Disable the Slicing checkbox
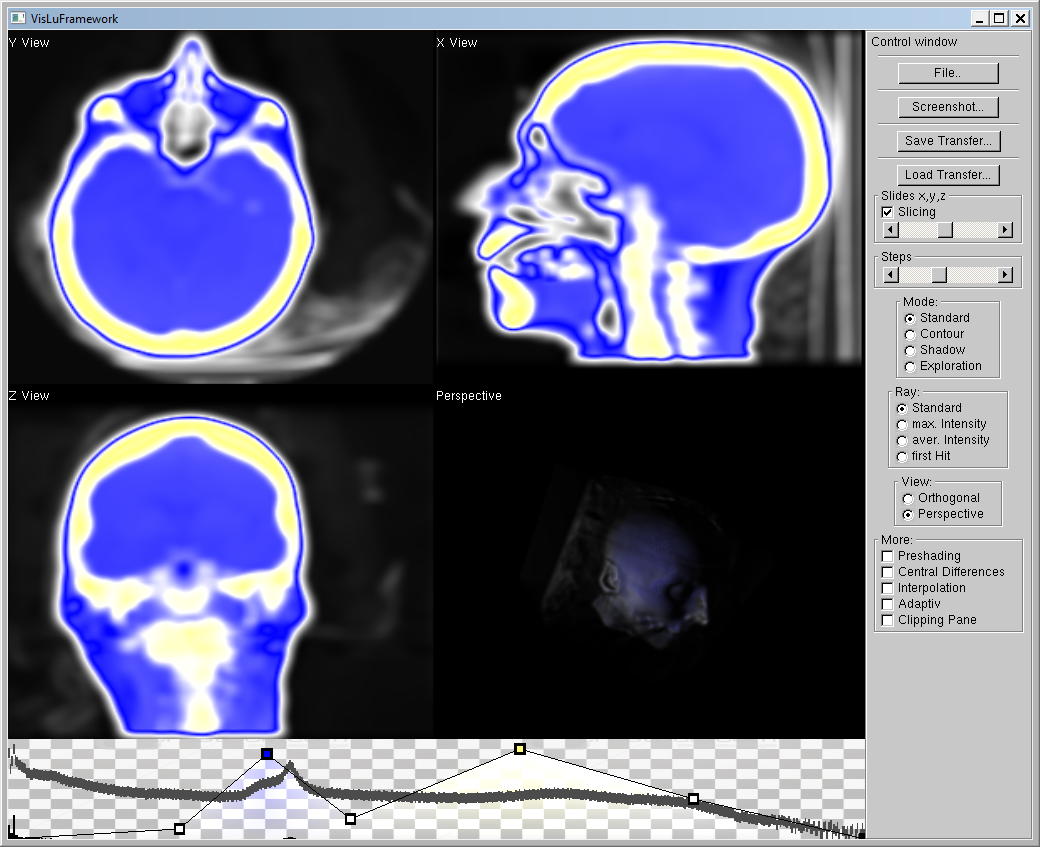 (x=887, y=212)
